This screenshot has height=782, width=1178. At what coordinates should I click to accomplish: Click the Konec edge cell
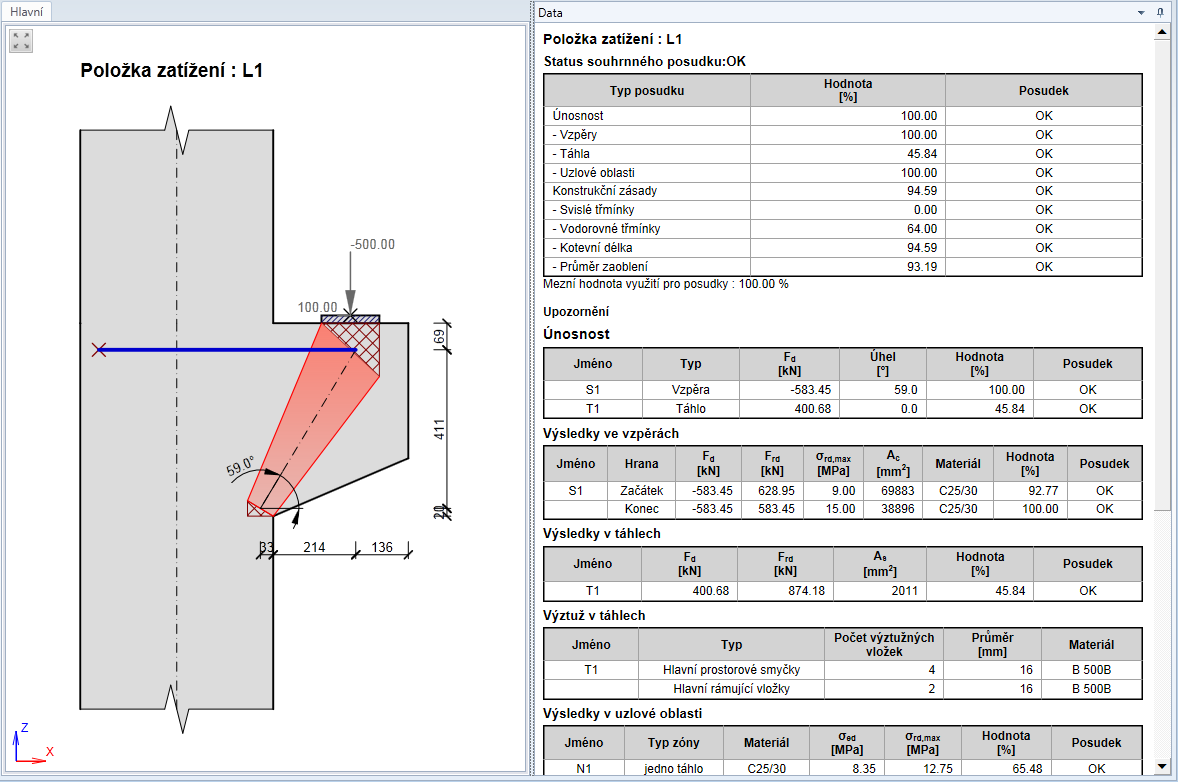[x=642, y=509]
